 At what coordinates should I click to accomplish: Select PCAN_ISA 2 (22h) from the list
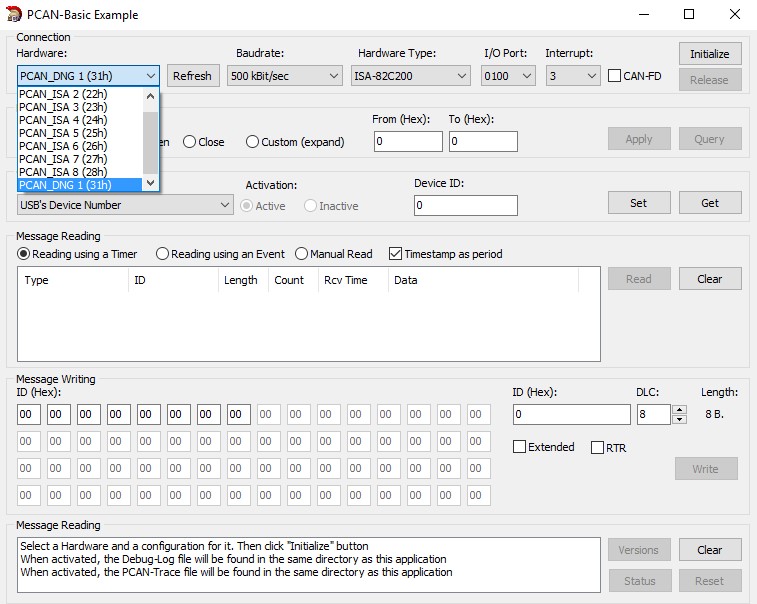[80, 94]
